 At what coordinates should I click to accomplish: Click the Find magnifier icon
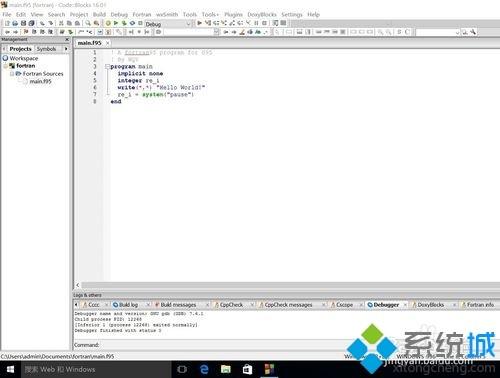pos(88,23)
